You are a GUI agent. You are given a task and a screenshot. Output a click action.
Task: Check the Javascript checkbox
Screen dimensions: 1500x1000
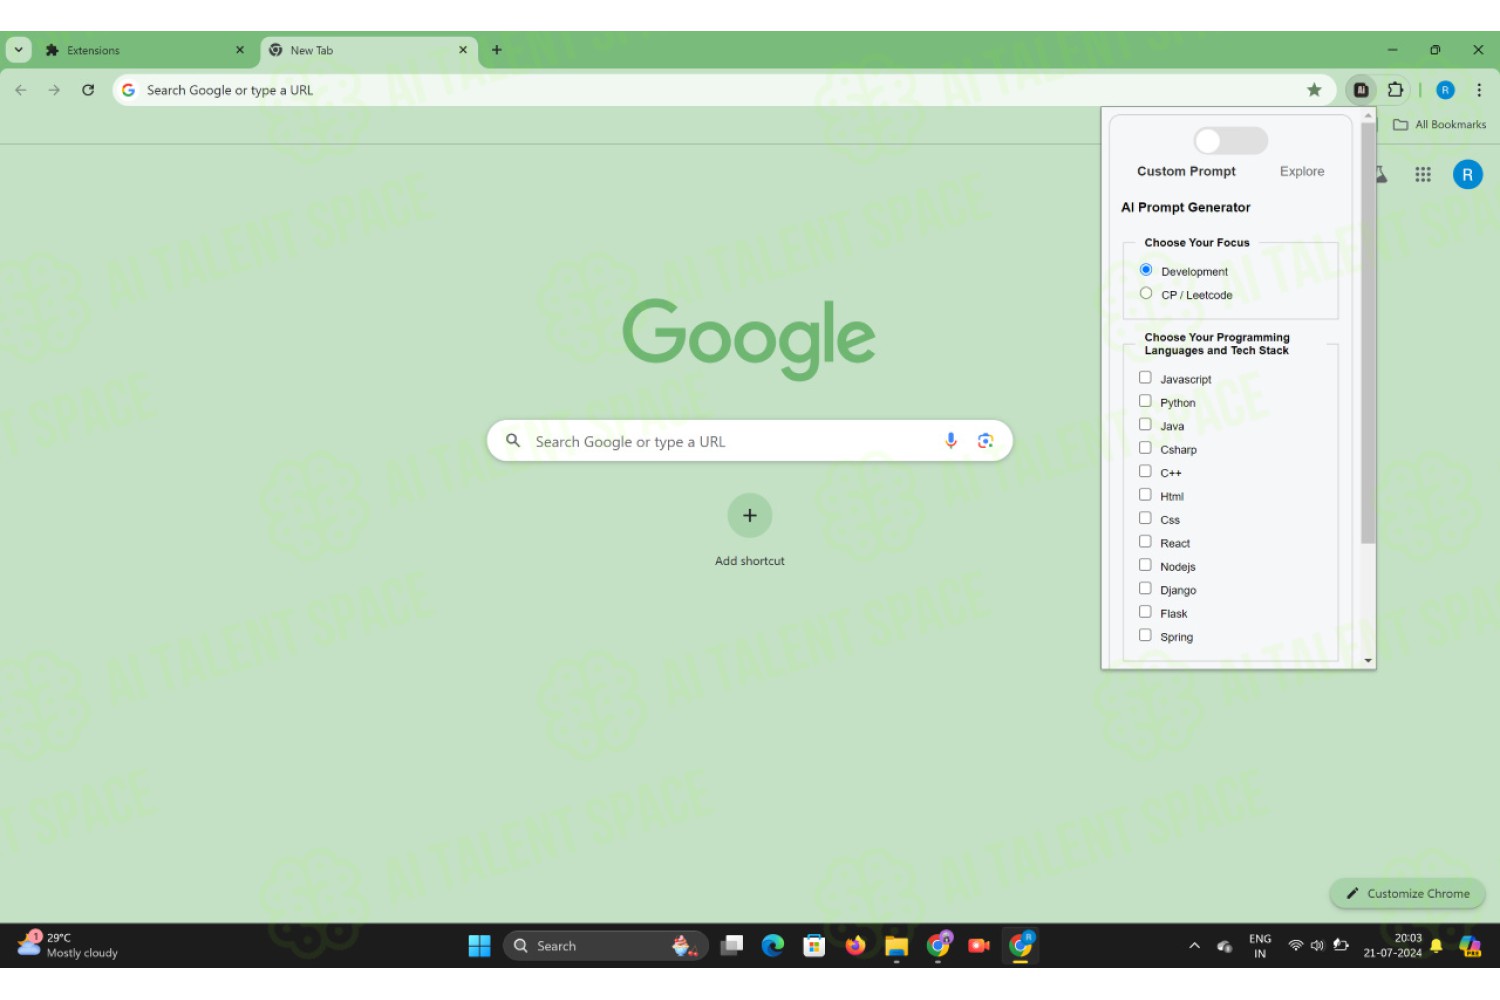point(1145,378)
